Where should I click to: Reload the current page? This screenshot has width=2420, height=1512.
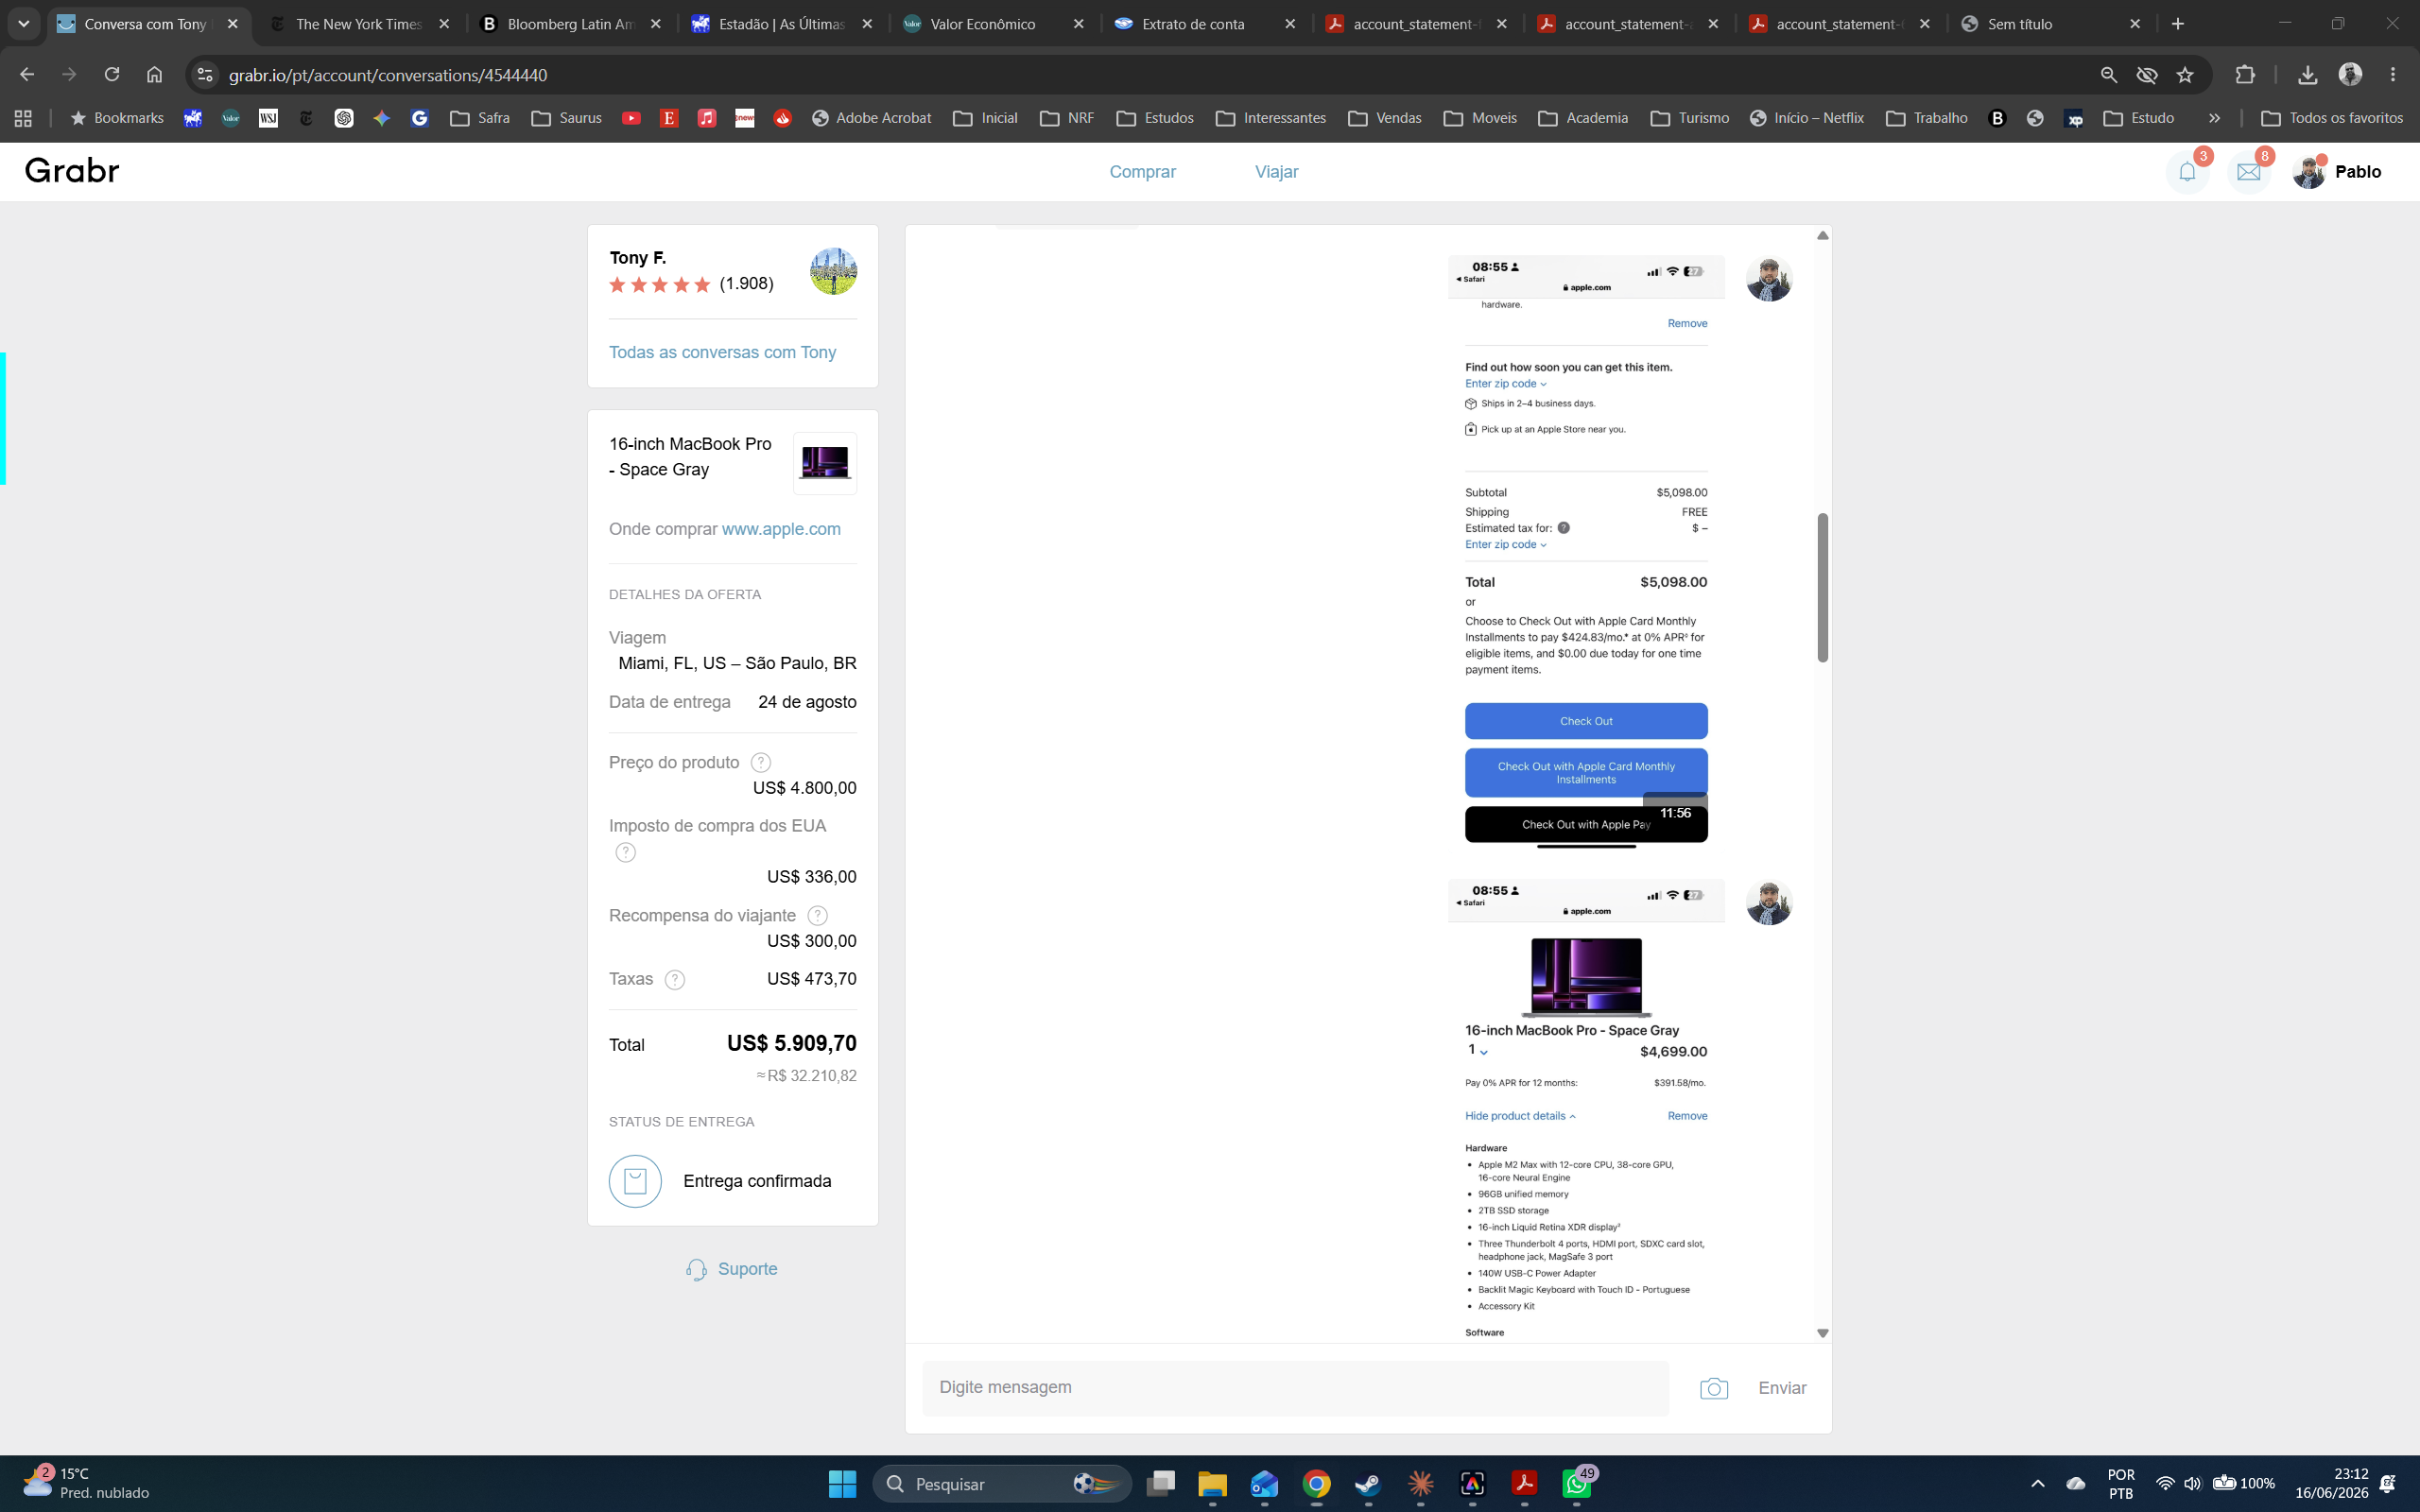coord(112,75)
